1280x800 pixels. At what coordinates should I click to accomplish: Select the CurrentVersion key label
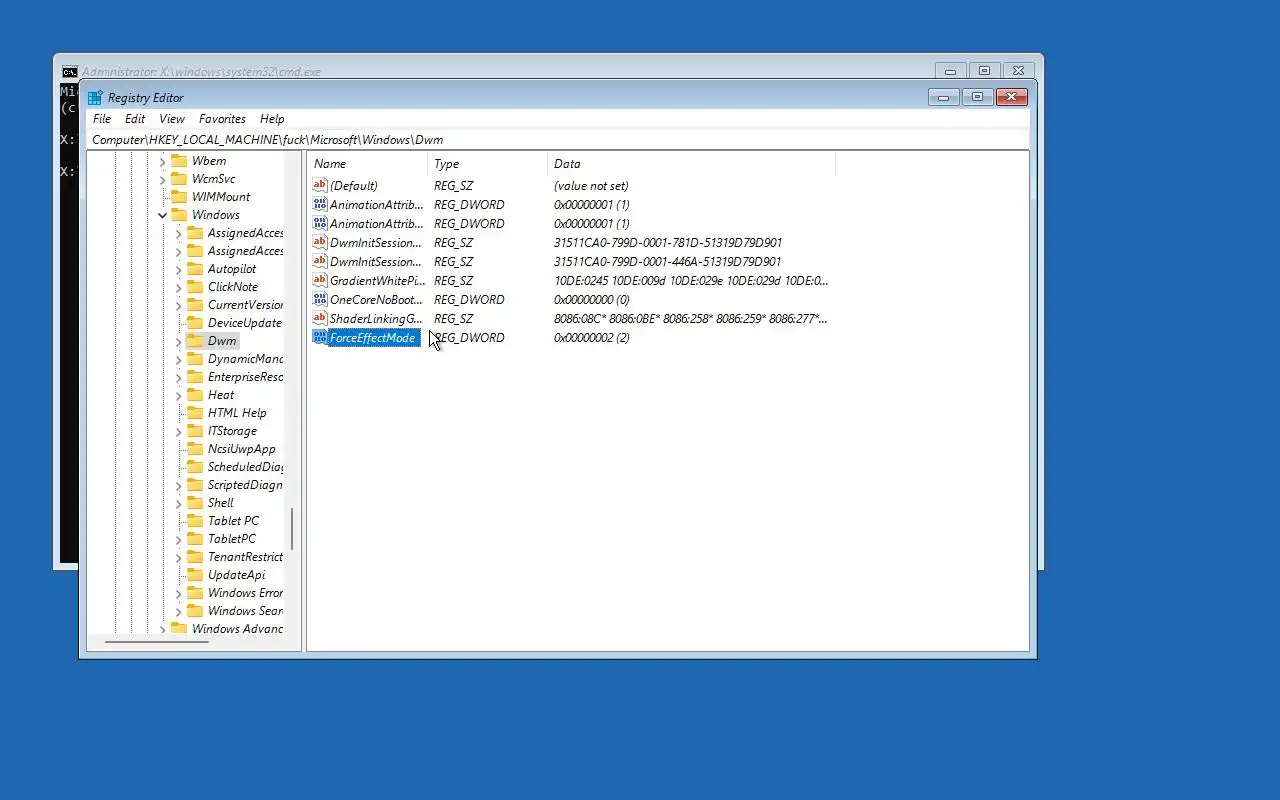(245, 305)
